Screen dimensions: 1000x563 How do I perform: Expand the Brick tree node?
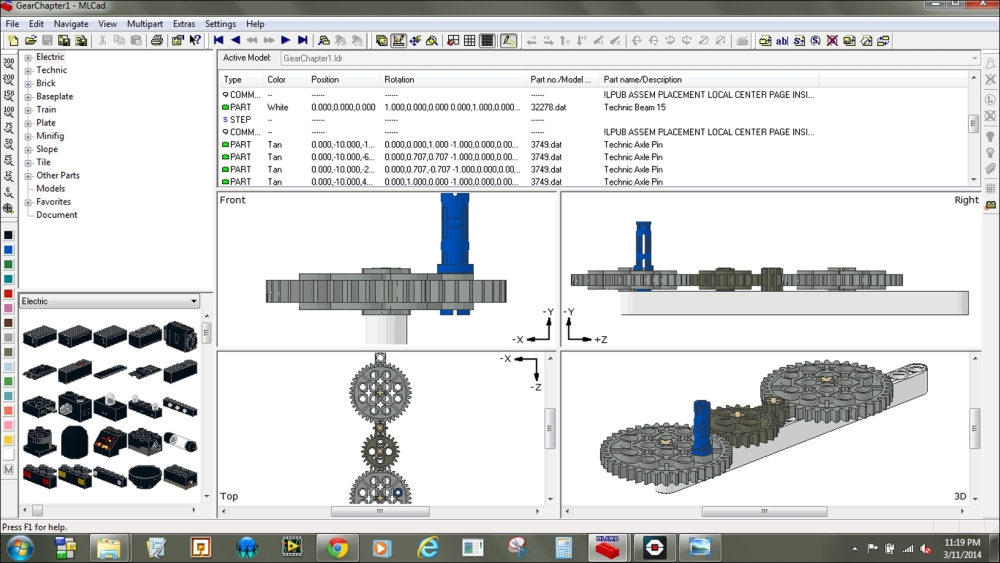28,84
